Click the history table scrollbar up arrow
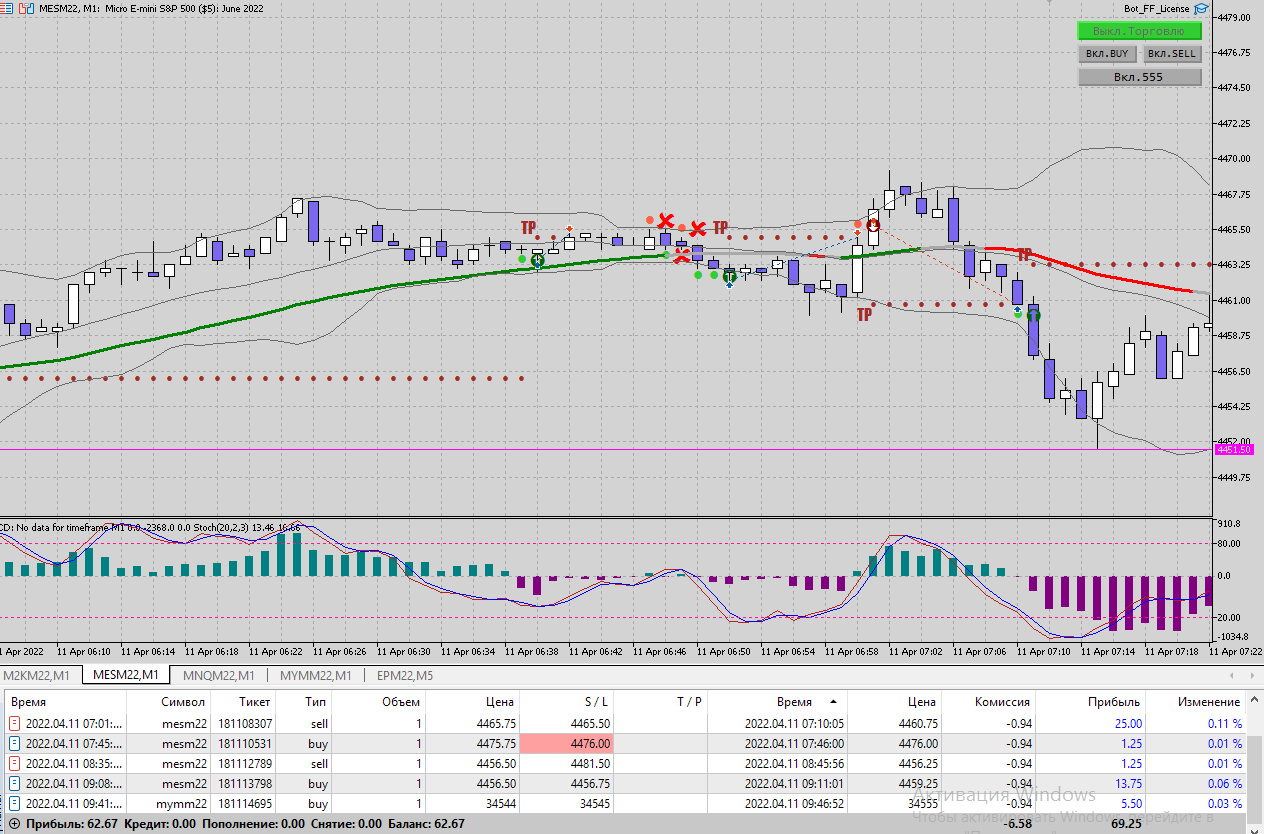The width and height of the screenshot is (1264, 834). 1255,701
